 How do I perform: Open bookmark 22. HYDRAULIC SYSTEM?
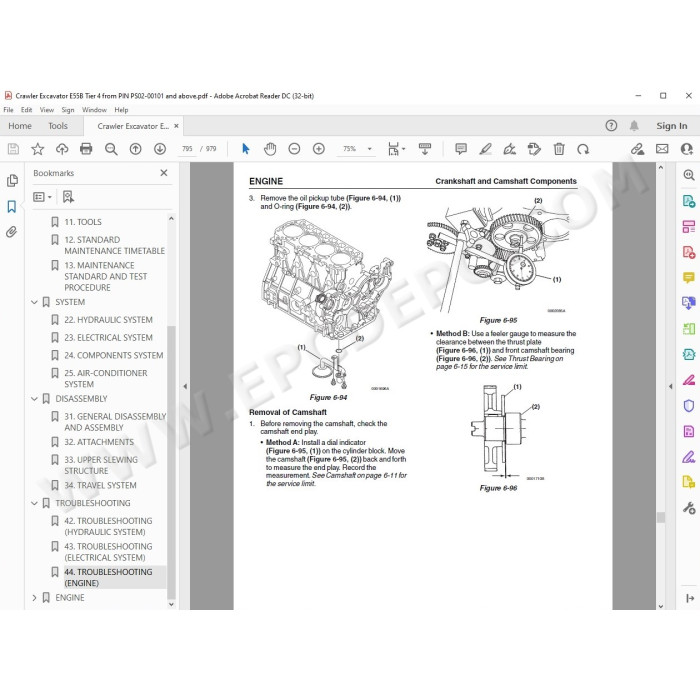click(x=108, y=320)
